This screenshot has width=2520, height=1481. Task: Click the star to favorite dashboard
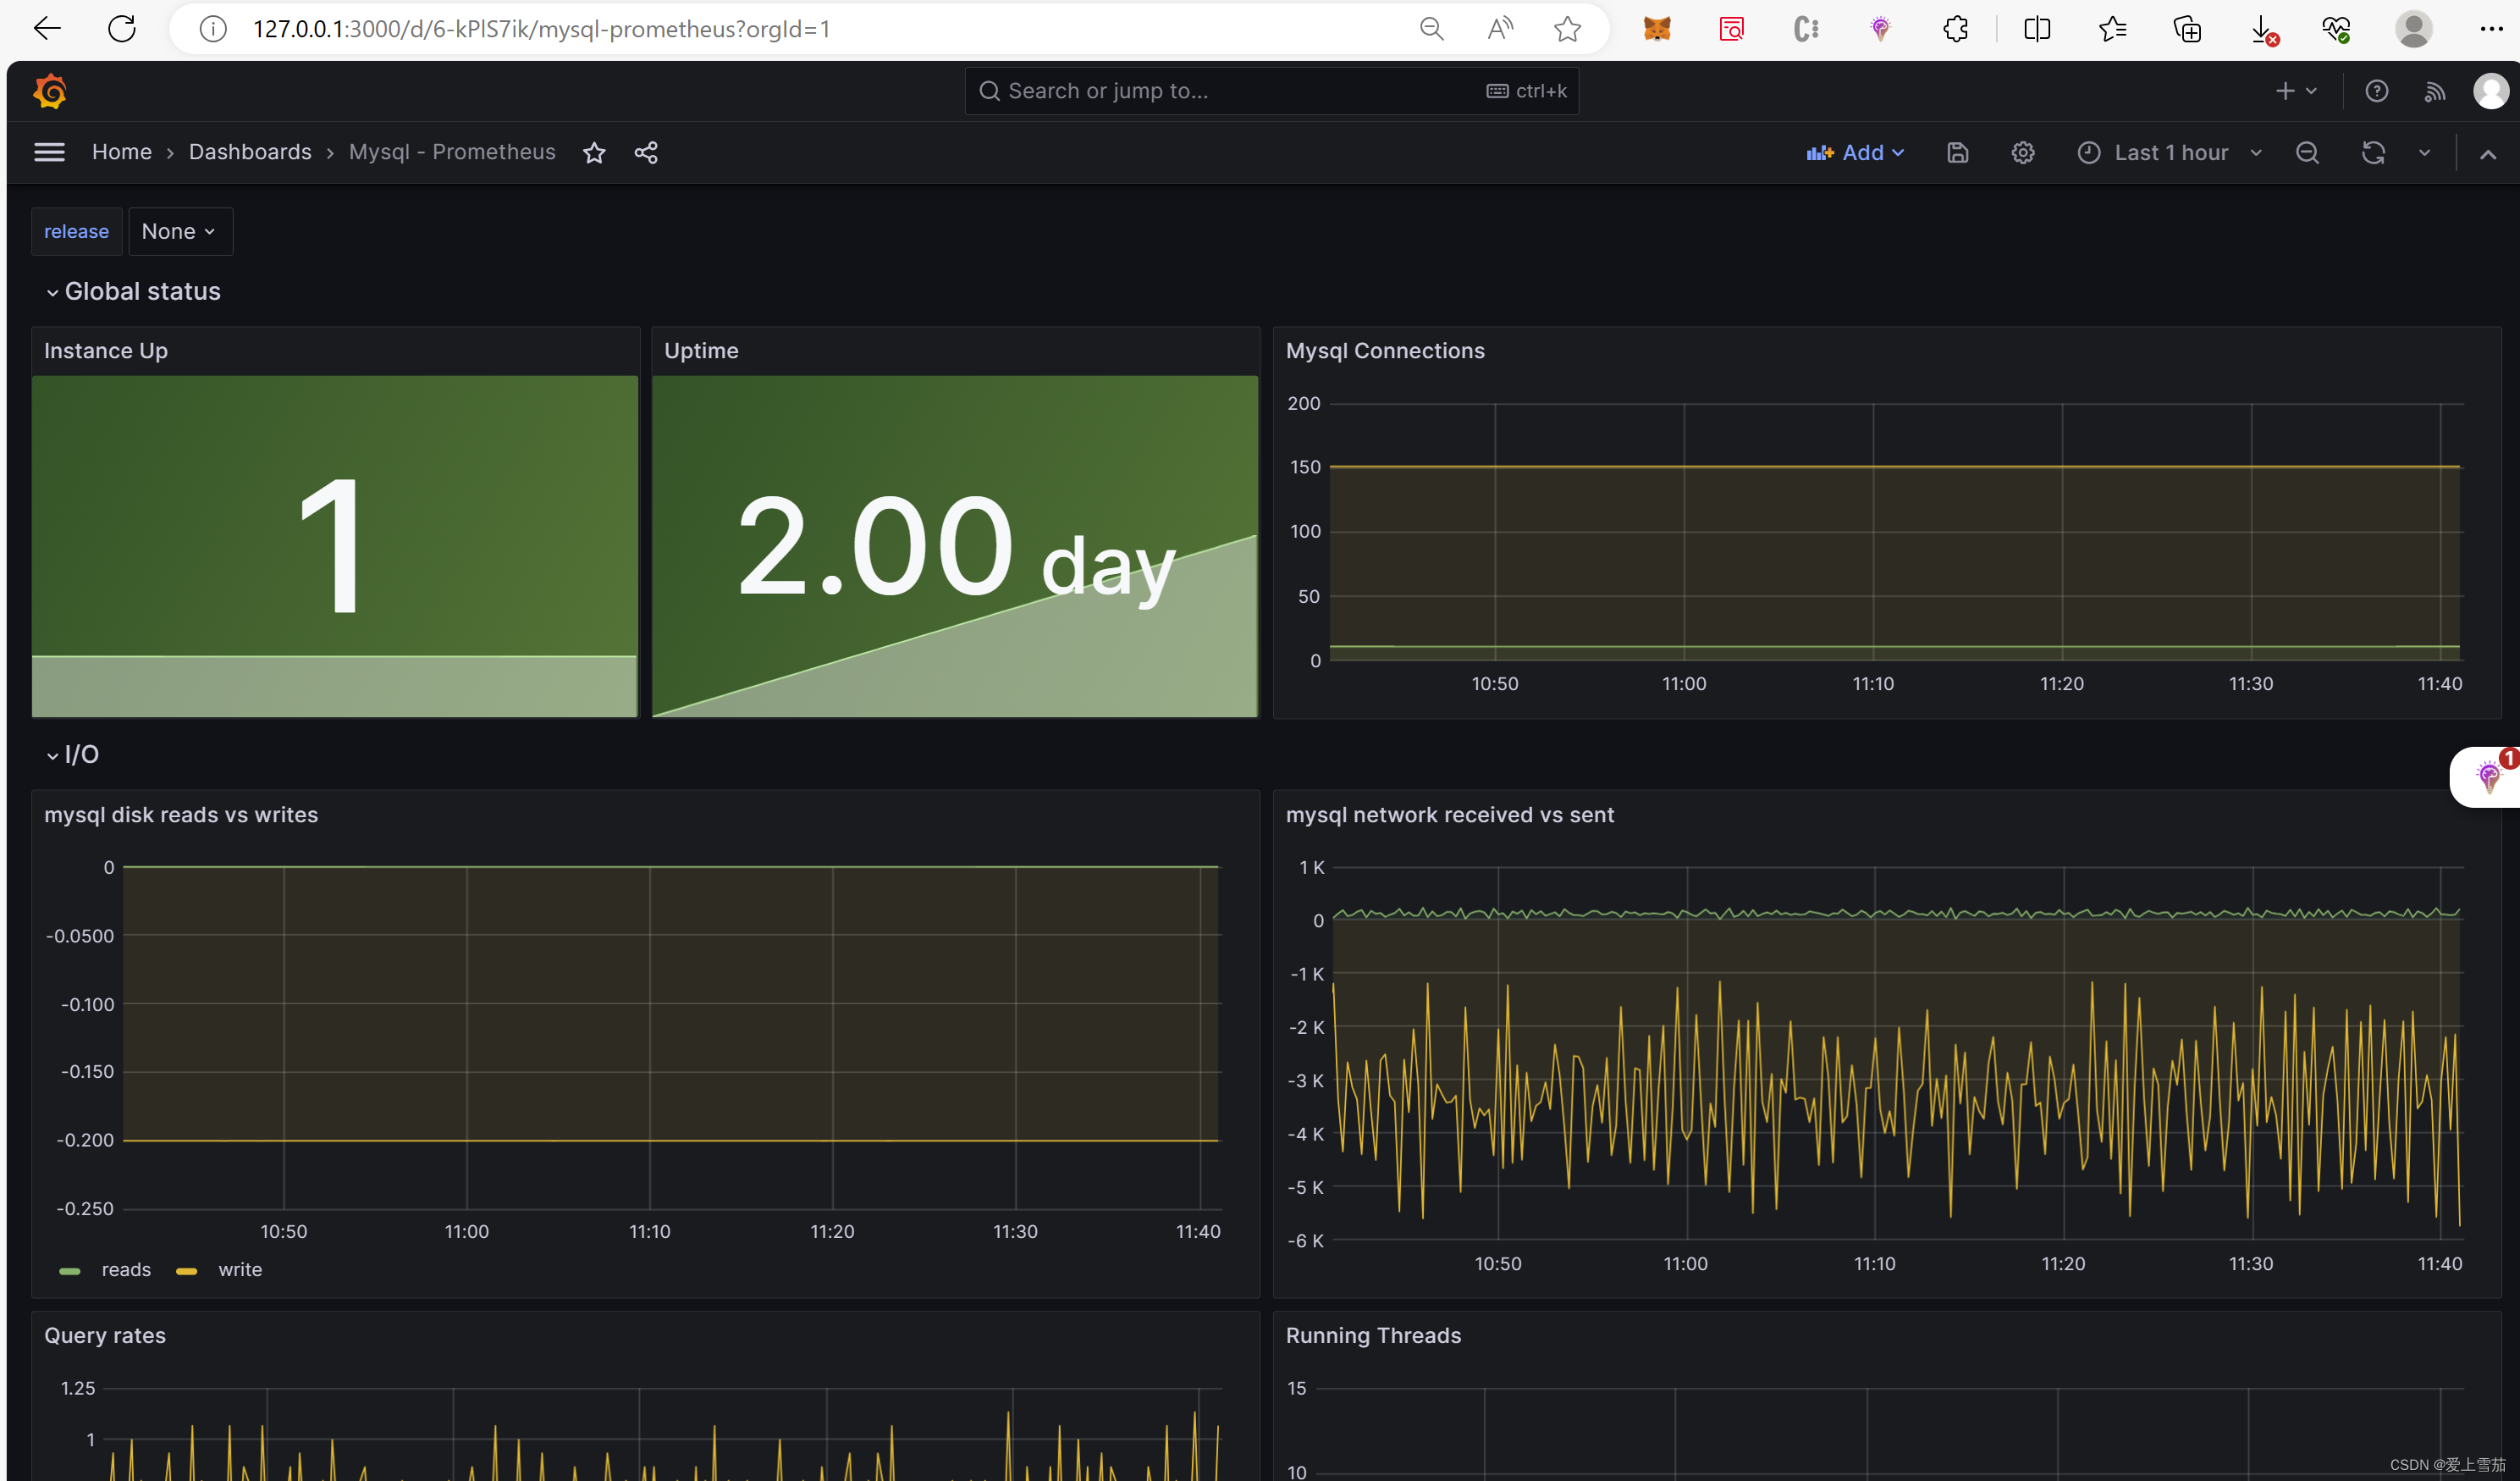pos(596,152)
